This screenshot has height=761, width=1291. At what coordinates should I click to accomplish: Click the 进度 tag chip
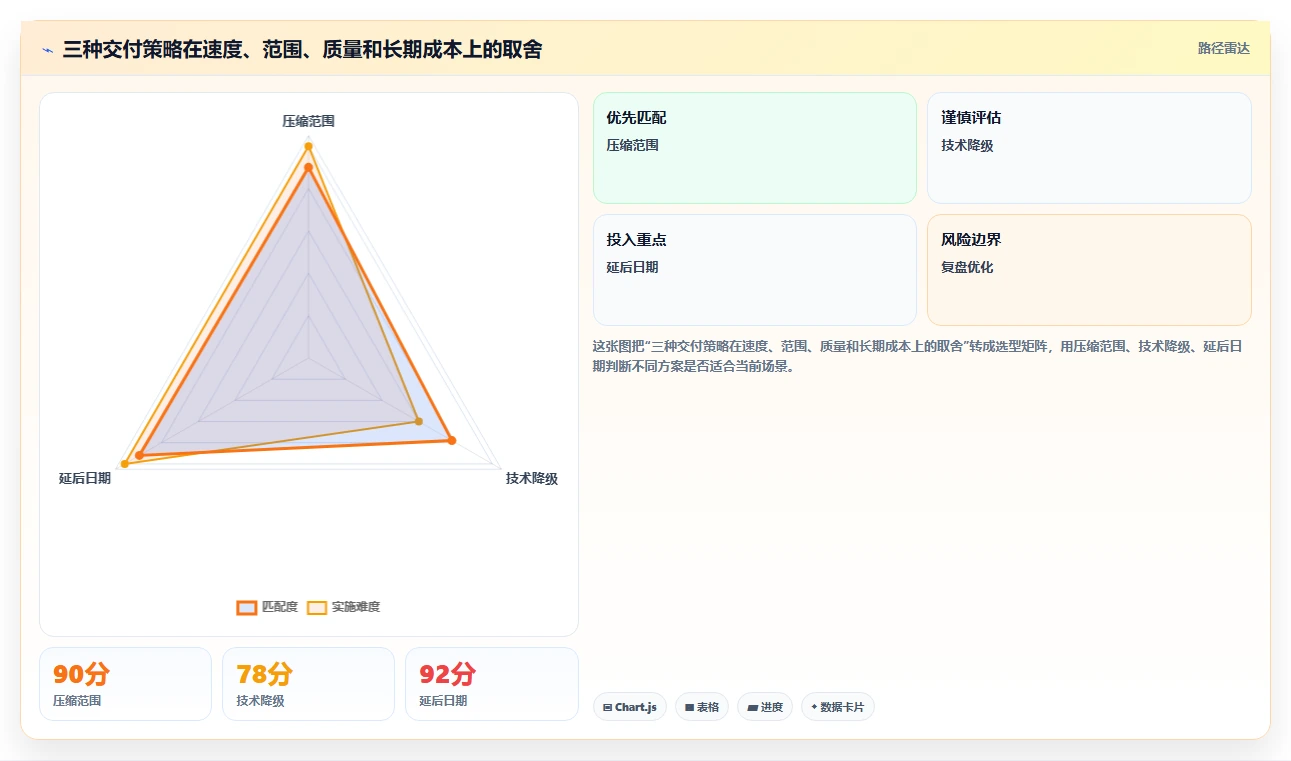[x=765, y=707]
